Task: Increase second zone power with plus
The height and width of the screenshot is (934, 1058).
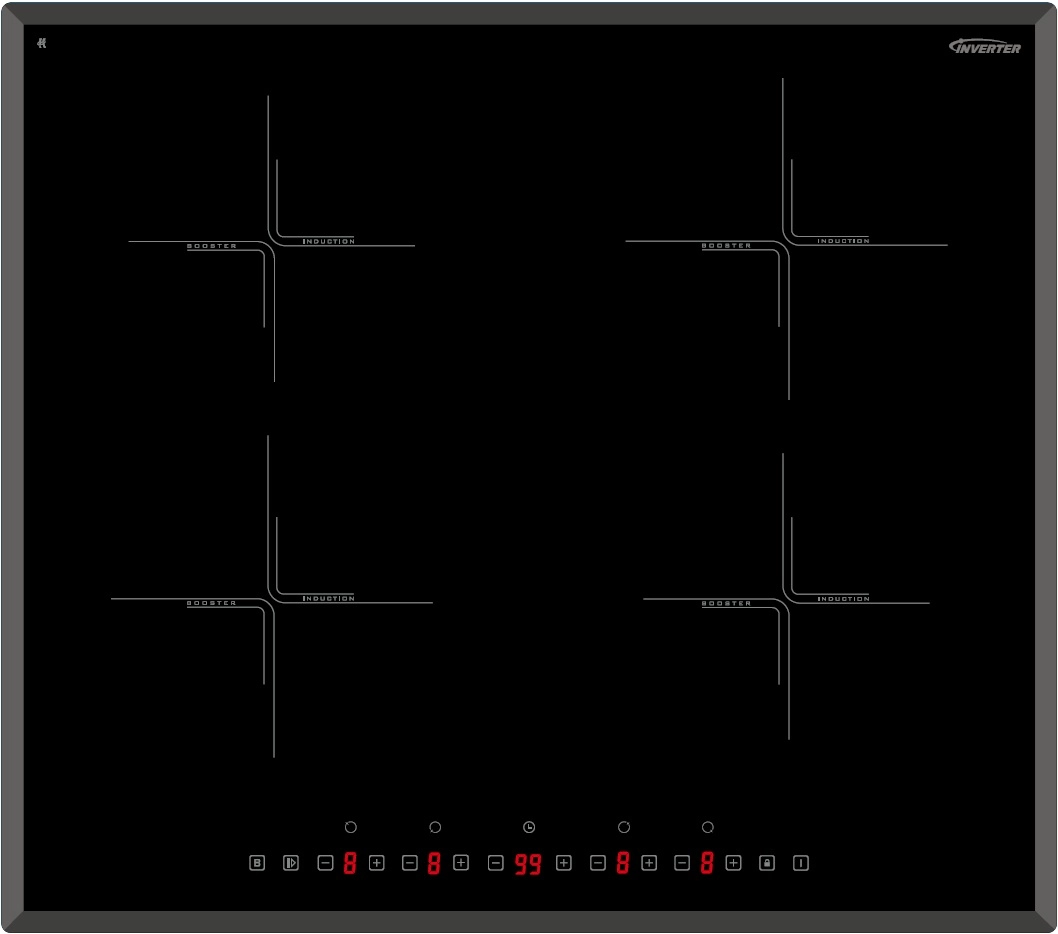Action: point(460,862)
